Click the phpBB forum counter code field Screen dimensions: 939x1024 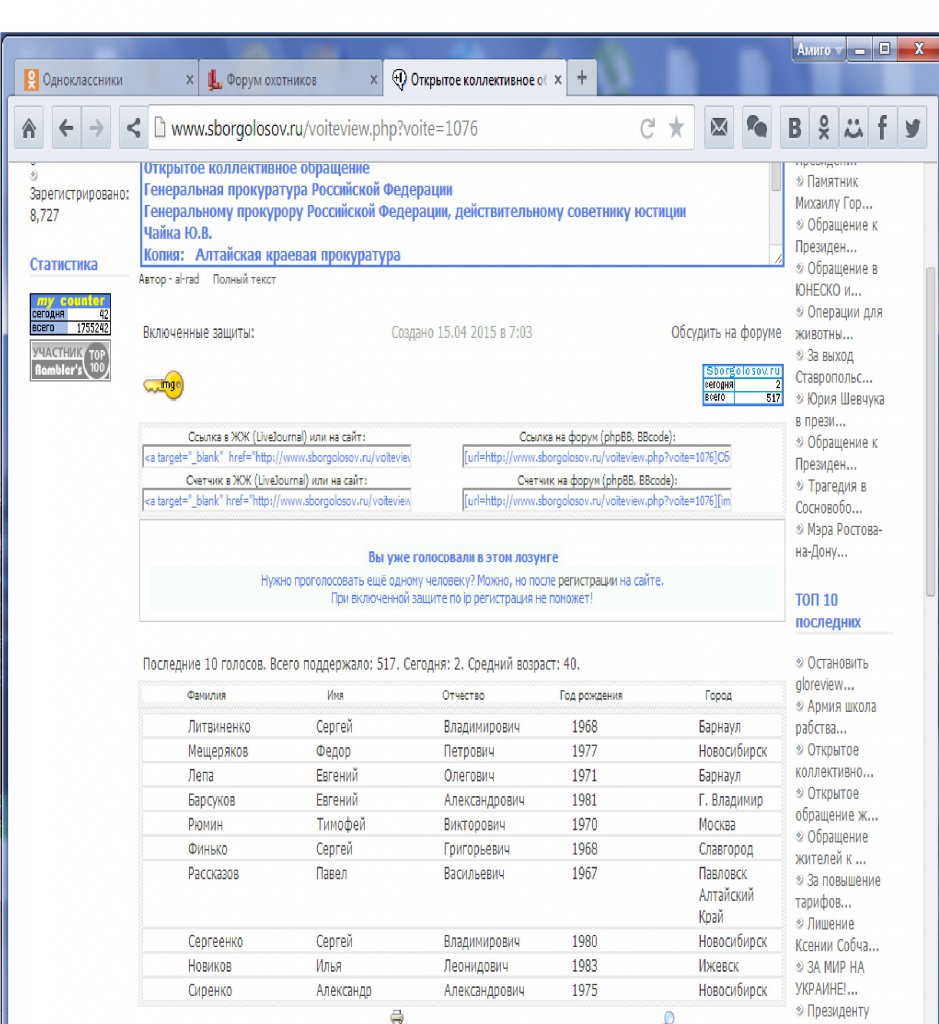pos(596,500)
